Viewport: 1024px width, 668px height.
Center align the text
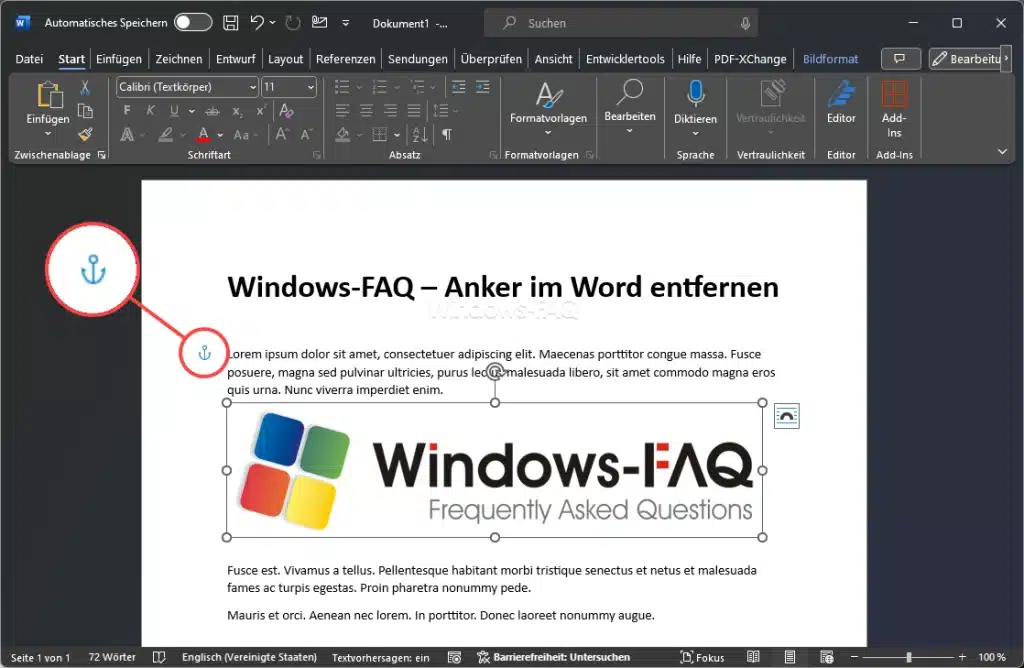coord(366,111)
